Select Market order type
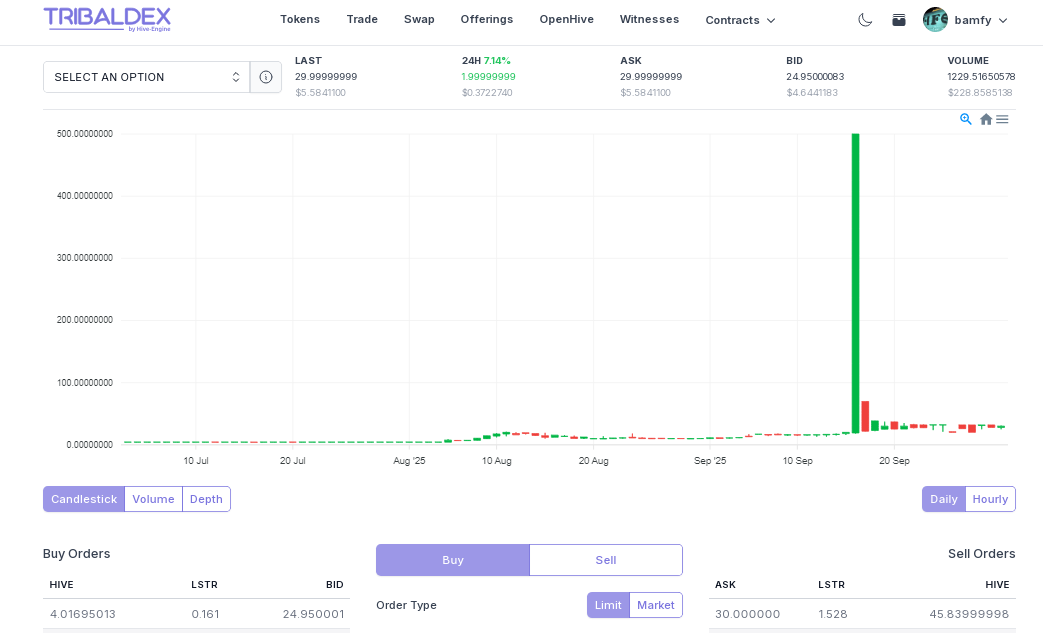Viewport: 1043px width, 633px height. click(x=656, y=605)
